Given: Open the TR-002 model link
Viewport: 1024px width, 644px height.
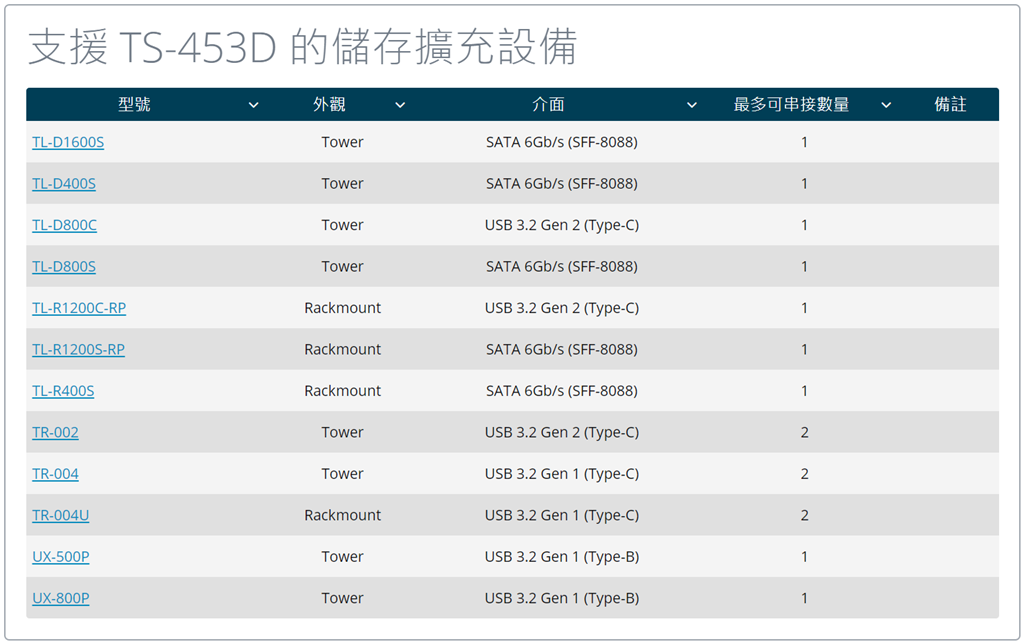Looking at the screenshot, I should pos(56,432).
